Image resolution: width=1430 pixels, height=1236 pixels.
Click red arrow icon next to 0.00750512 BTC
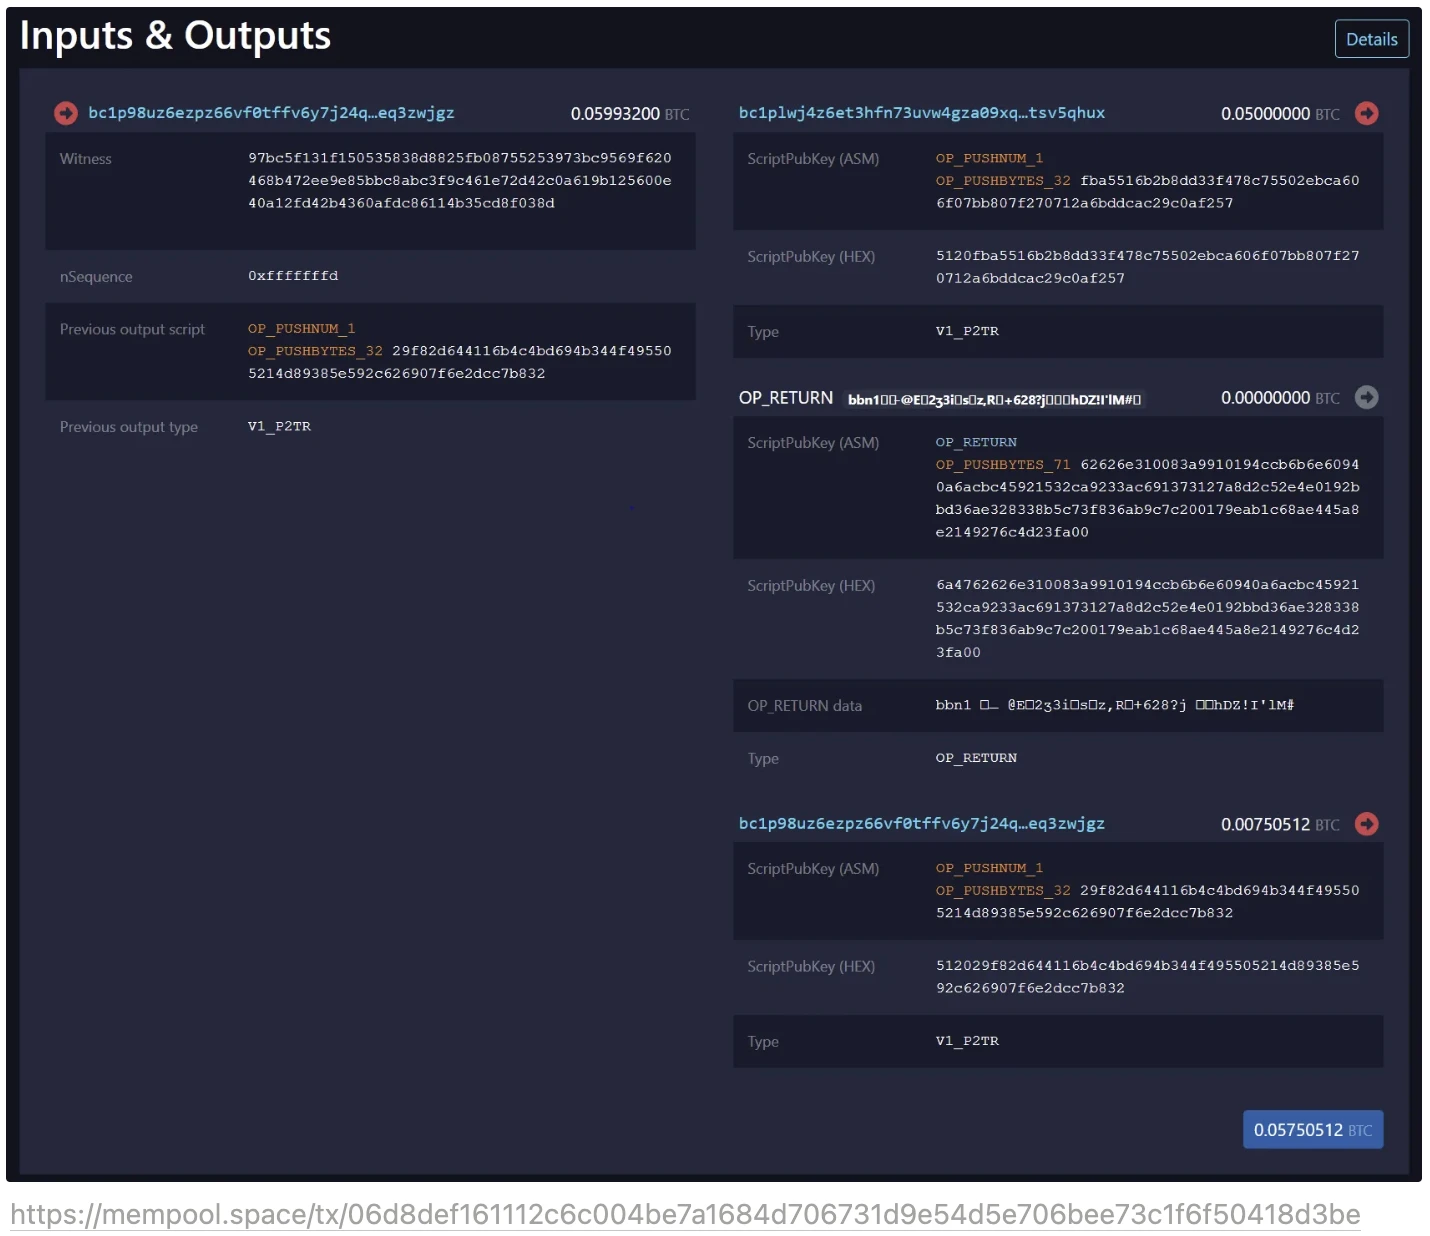[1366, 824]
